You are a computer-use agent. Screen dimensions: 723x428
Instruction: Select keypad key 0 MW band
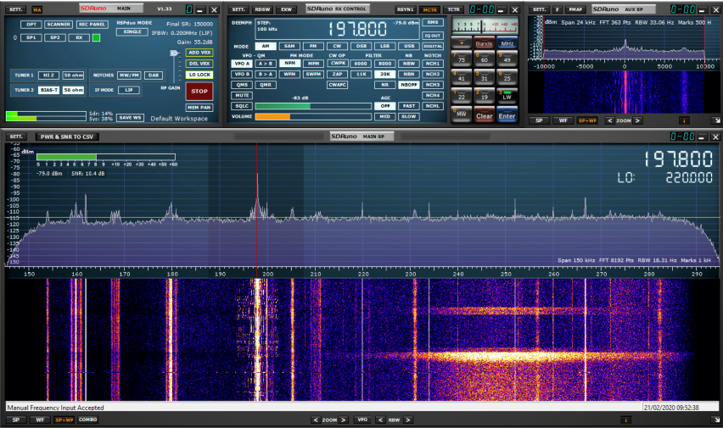pyautogui.click(x=461, y=114)
